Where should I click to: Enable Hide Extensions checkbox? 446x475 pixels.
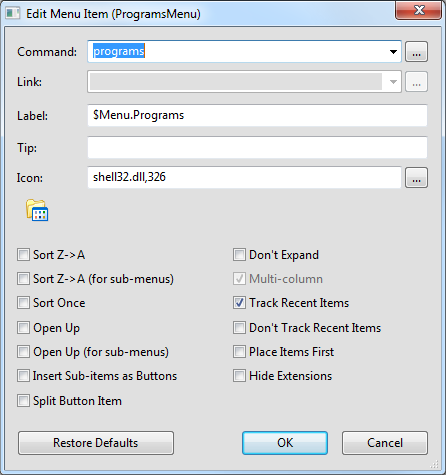pos(239,376)
